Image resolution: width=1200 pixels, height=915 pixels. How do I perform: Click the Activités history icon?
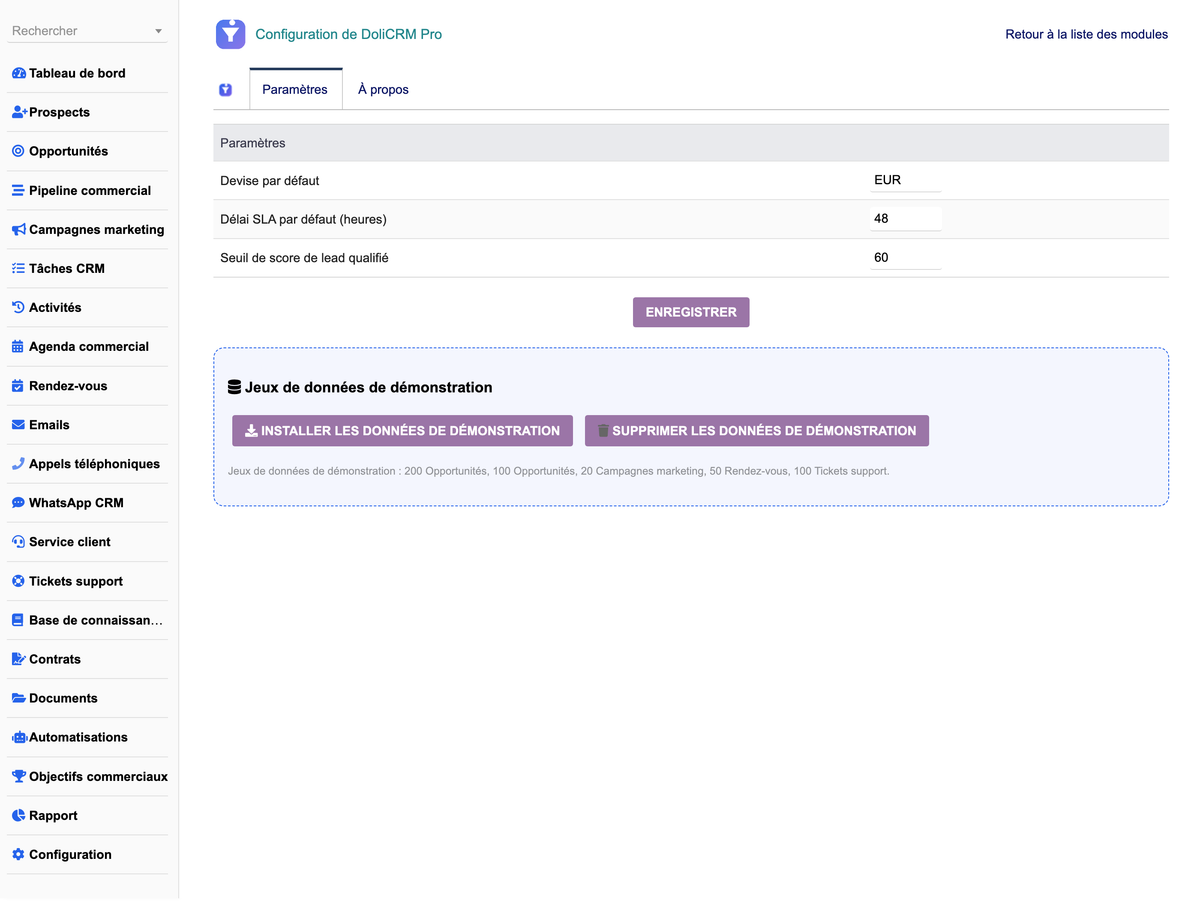click(18, 308)
